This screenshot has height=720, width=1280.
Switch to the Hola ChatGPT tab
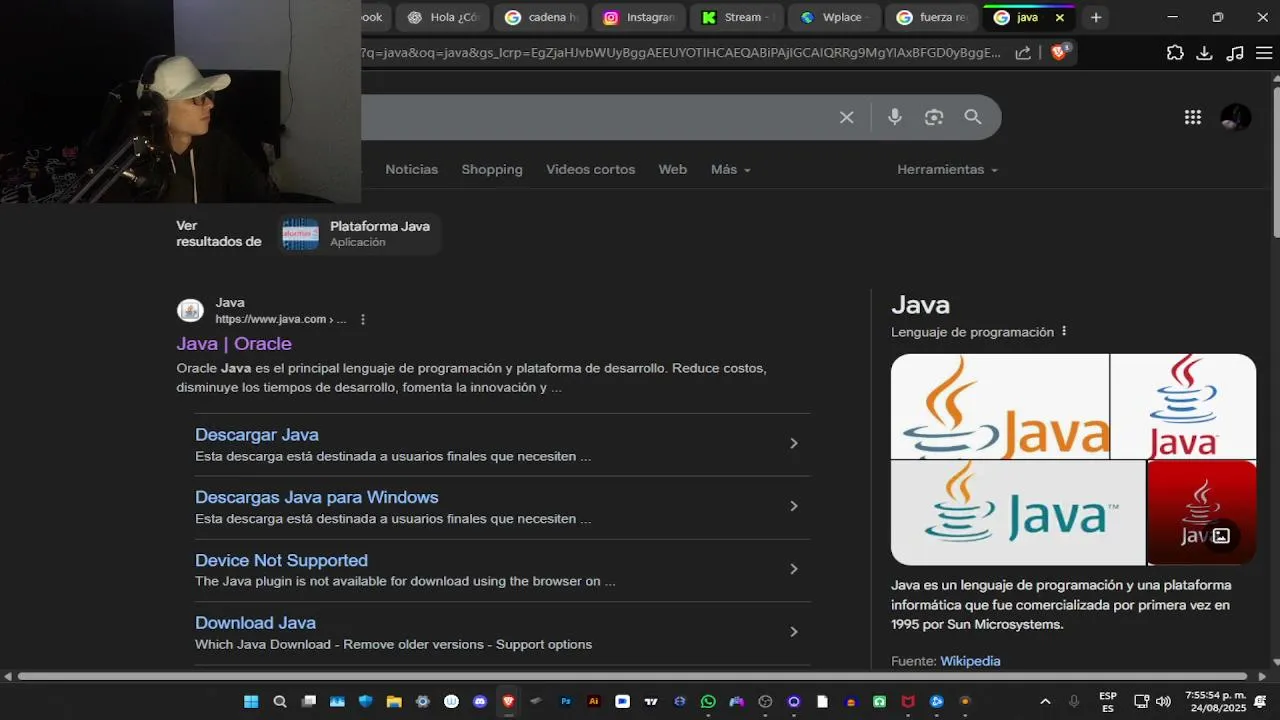pos(442,17)
